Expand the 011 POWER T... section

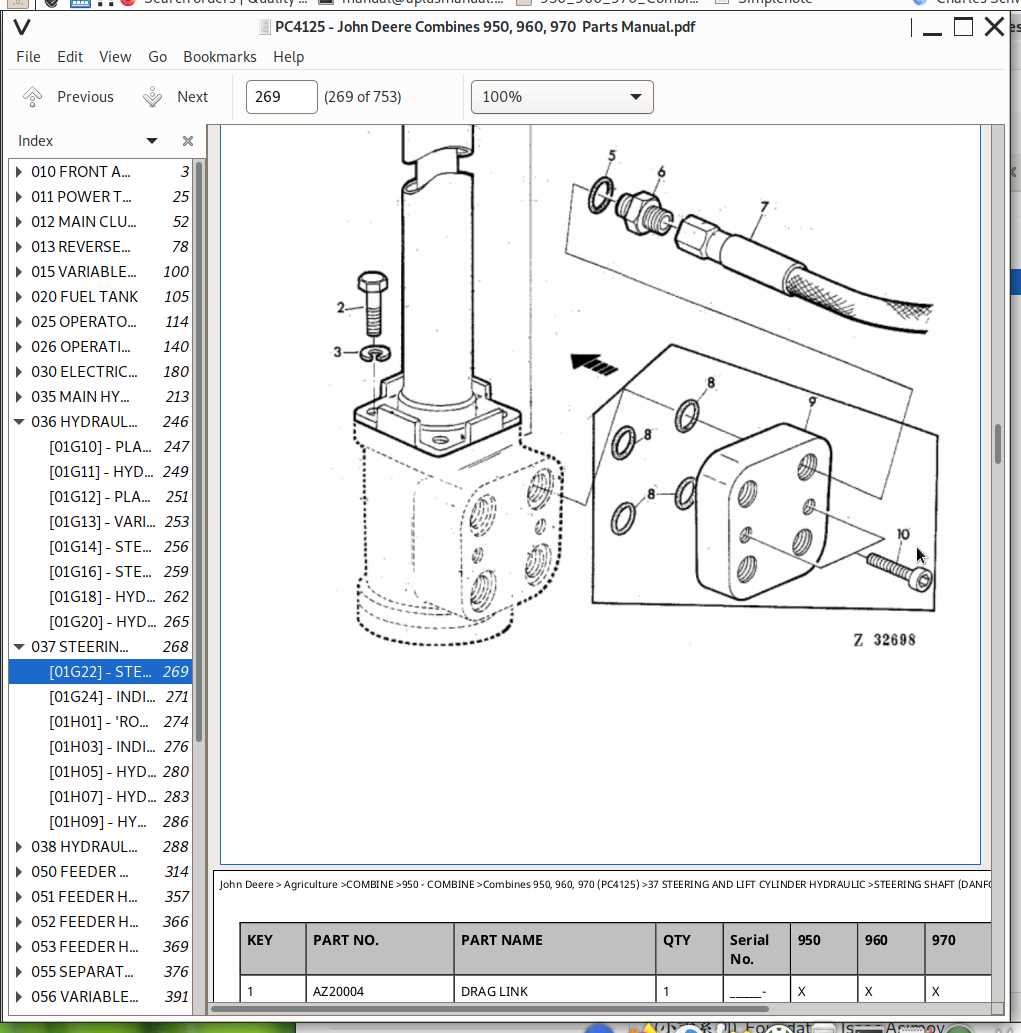coord(18,197)
